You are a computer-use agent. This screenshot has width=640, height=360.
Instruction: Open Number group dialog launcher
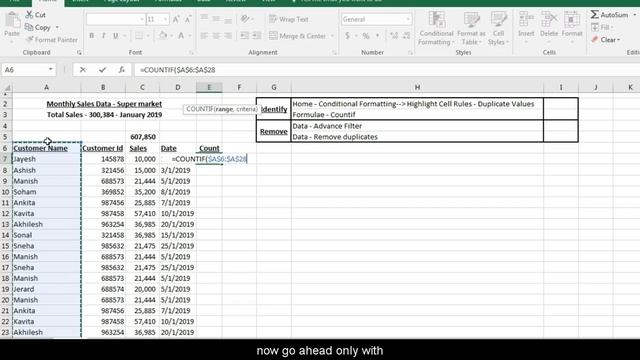pos(410,53)
